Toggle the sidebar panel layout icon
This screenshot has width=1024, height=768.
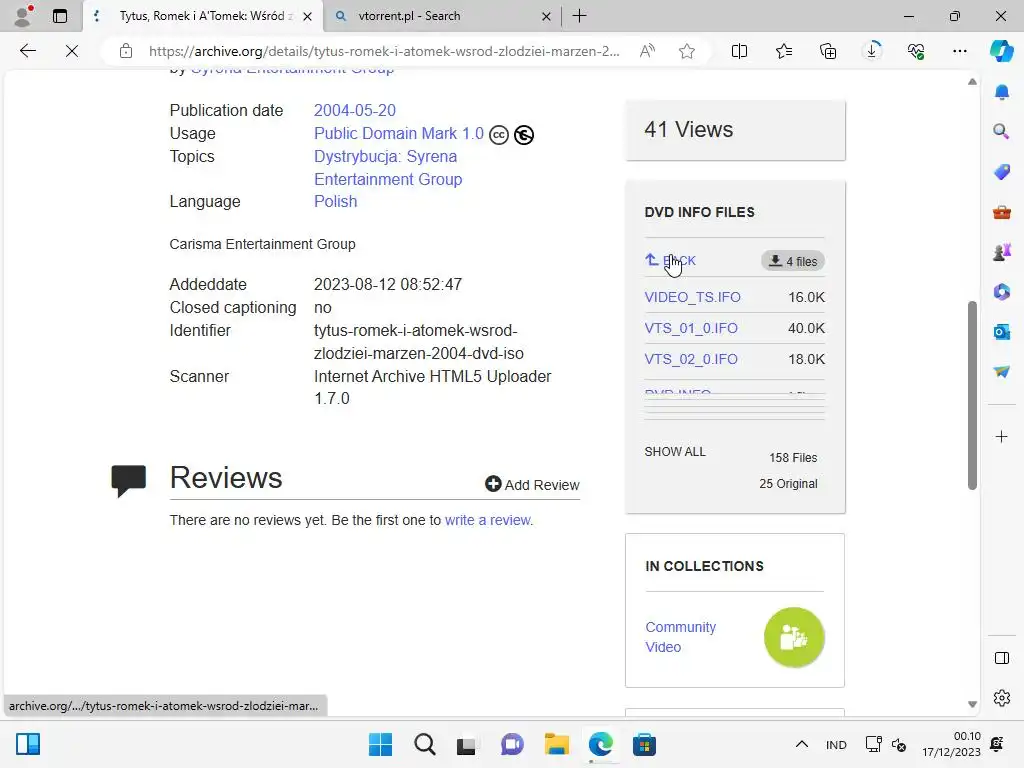pos(1002,658)
